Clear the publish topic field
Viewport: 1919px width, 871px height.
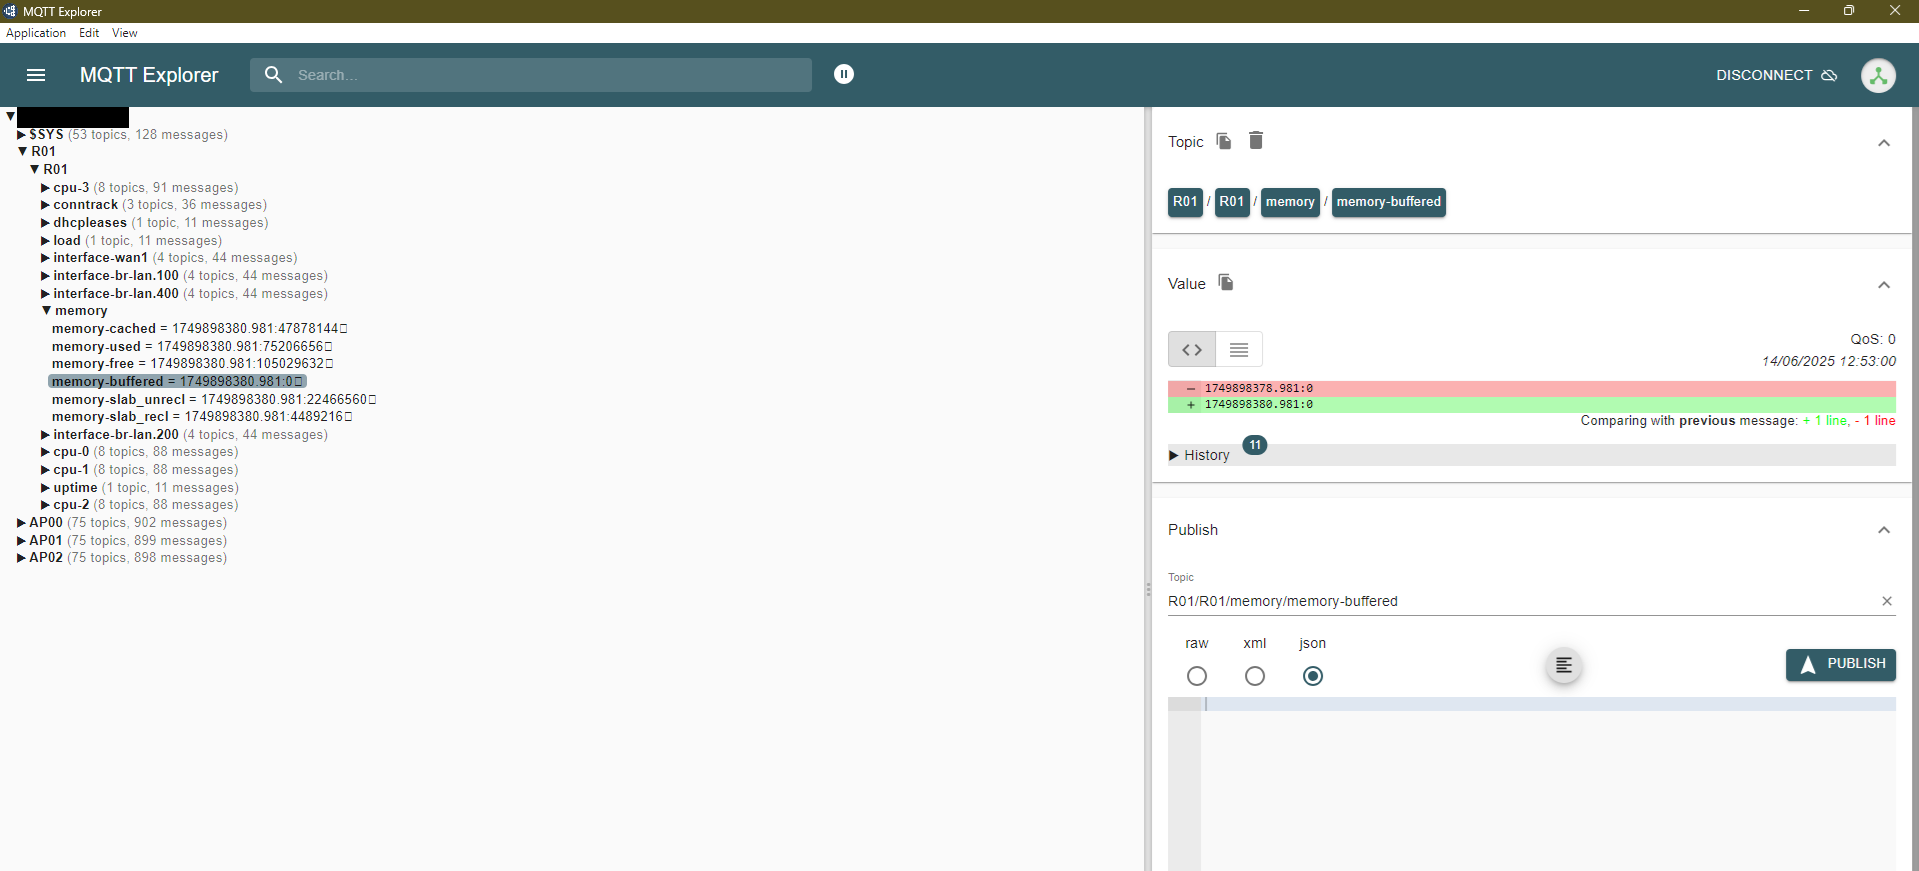(x=1887, y=601)
